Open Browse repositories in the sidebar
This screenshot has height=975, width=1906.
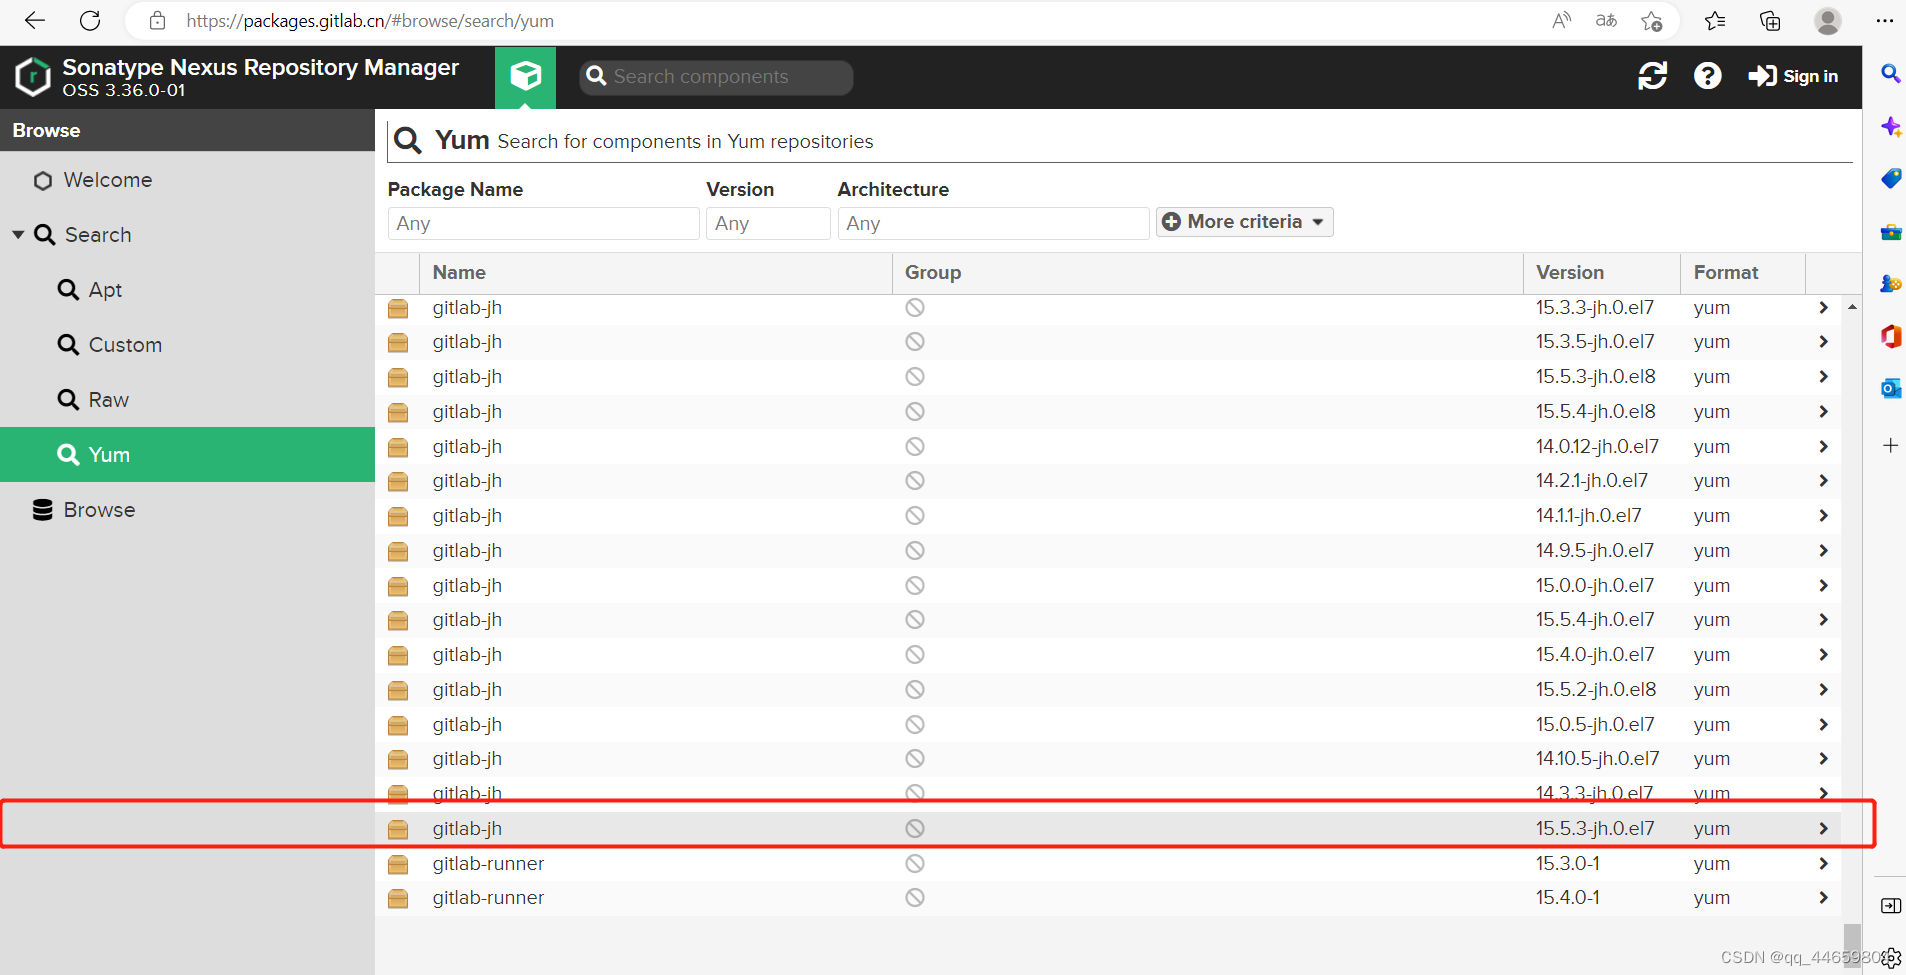98,510
